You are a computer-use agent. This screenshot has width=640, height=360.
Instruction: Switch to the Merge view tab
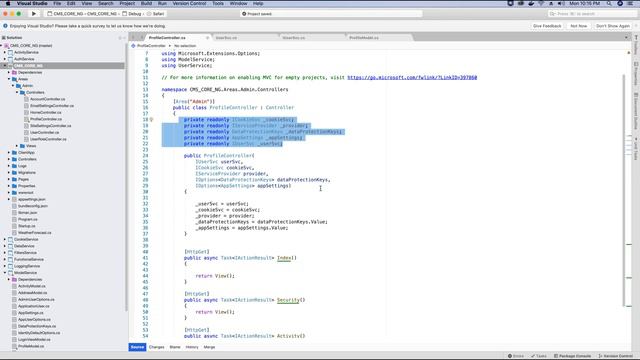[209, 347]
